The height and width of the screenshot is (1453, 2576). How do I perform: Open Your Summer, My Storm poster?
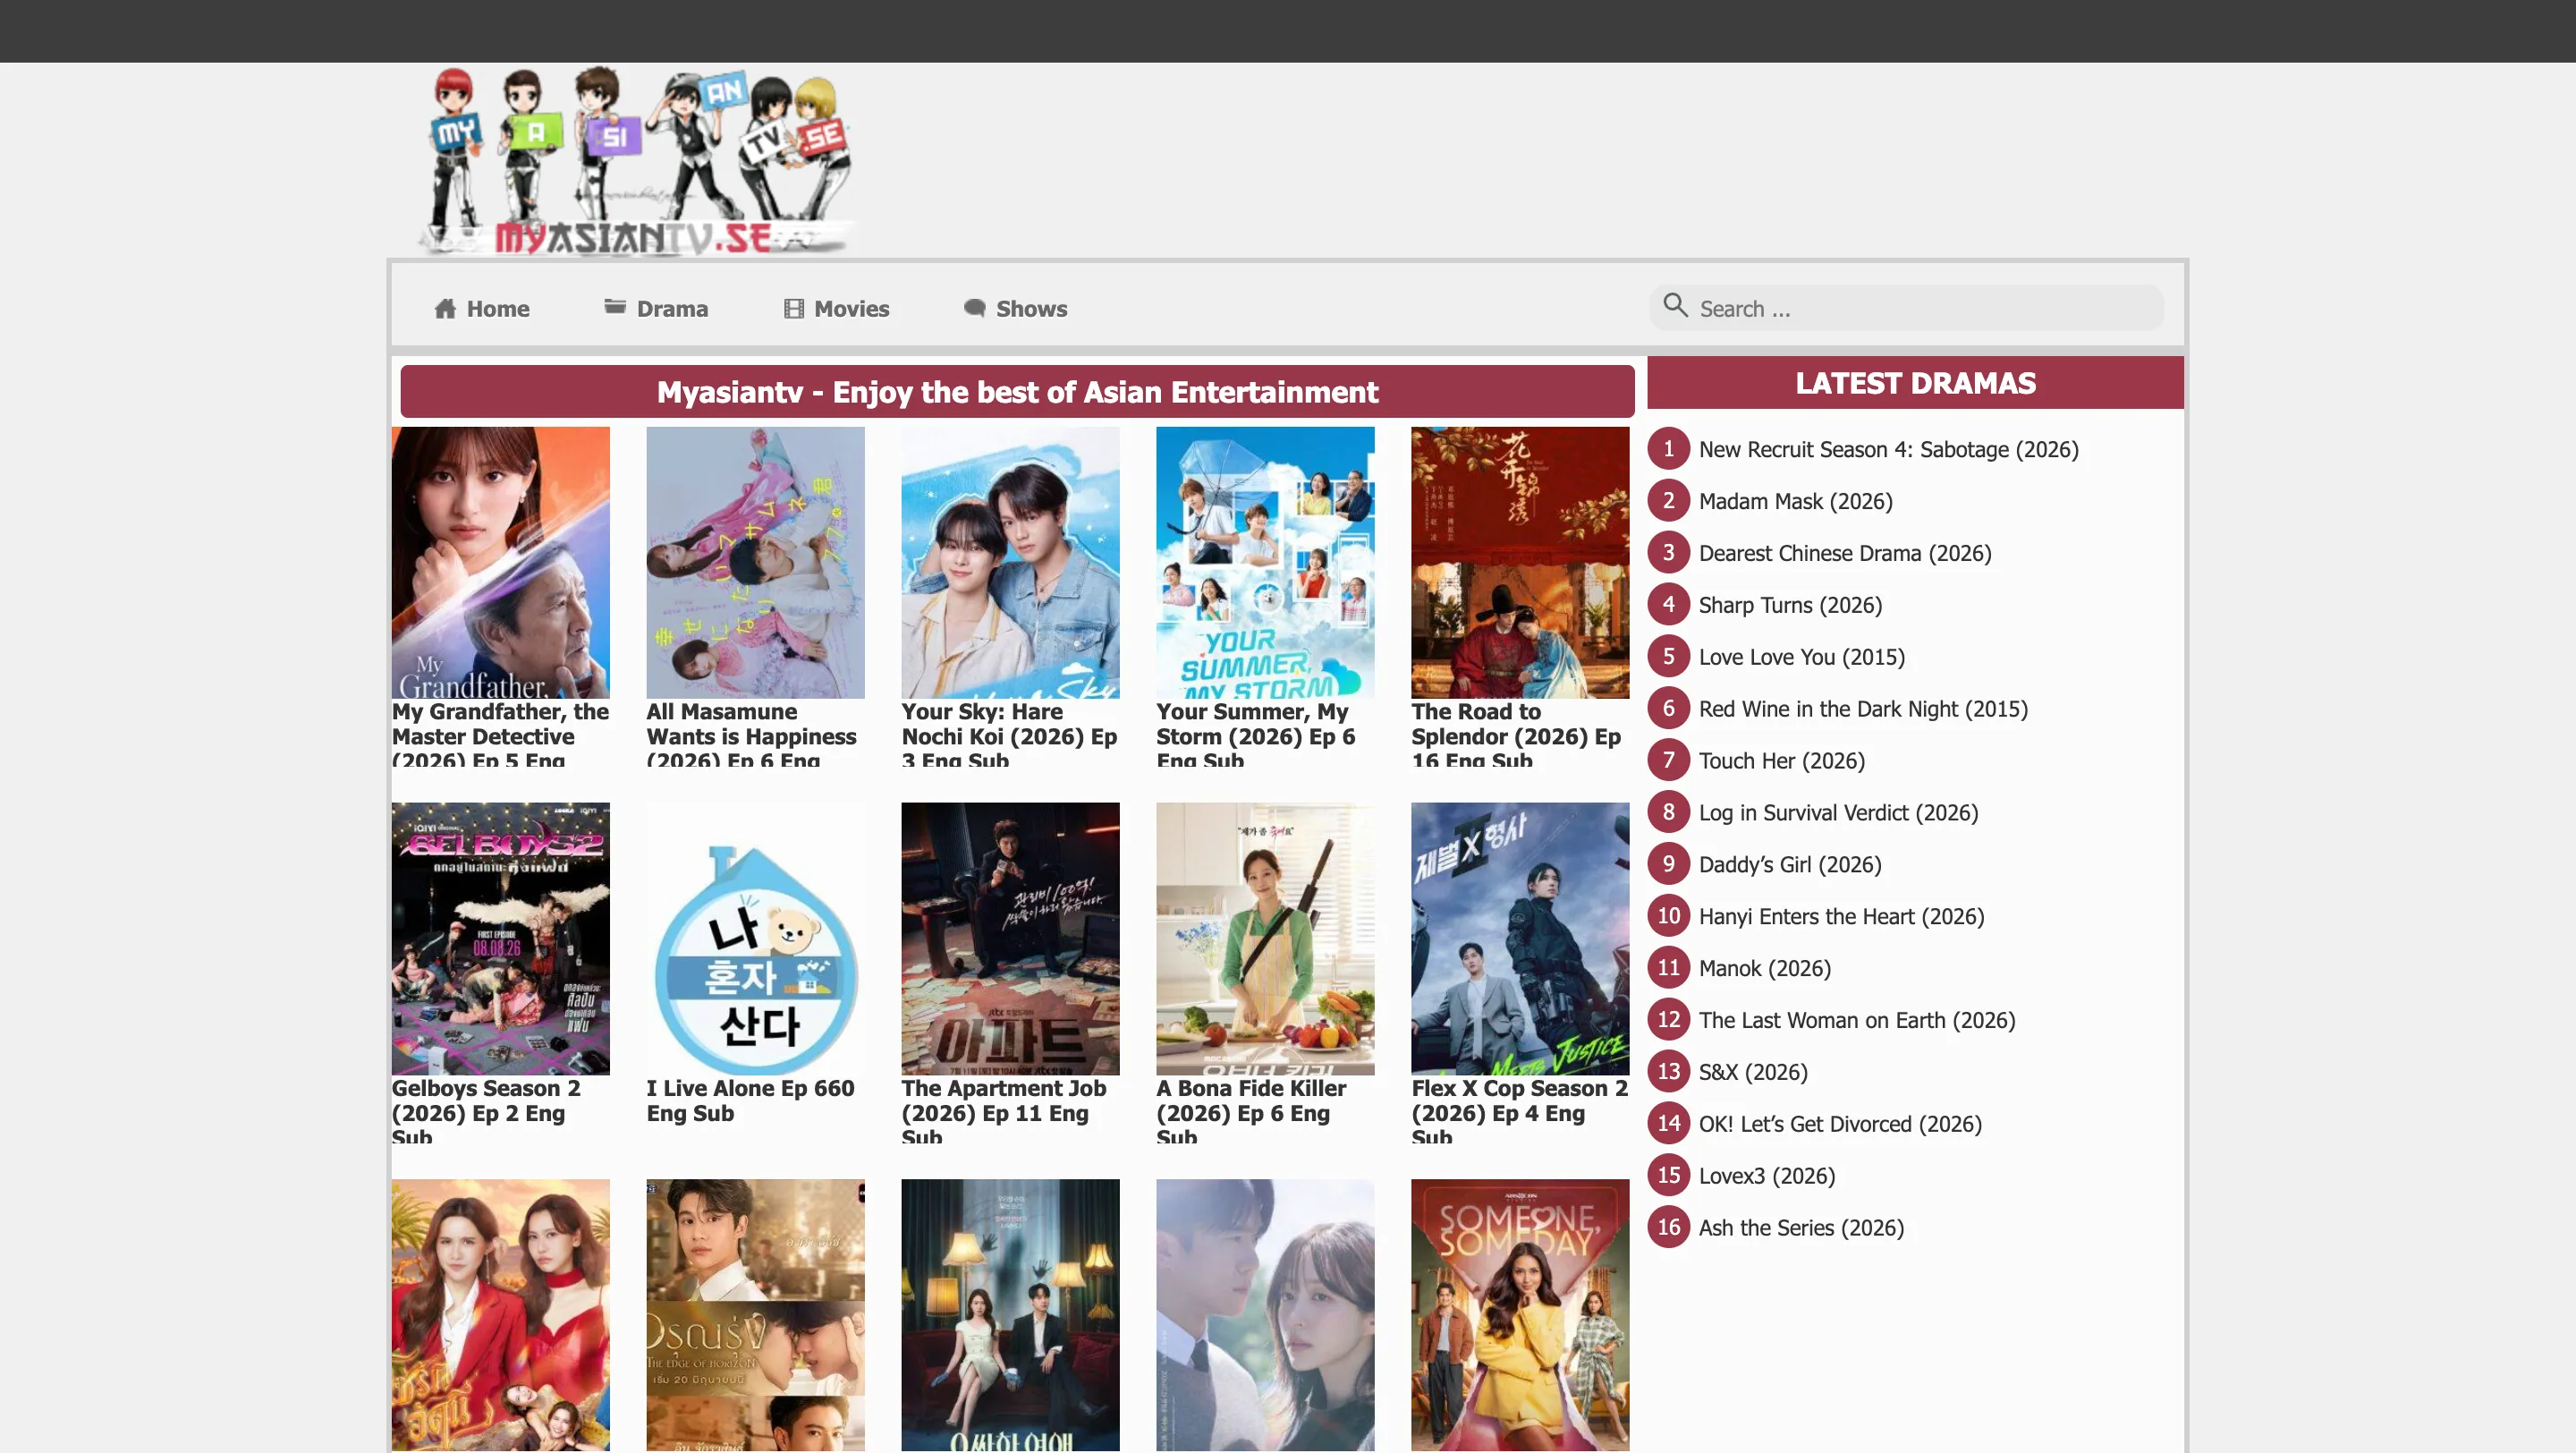click(1266, 563)
